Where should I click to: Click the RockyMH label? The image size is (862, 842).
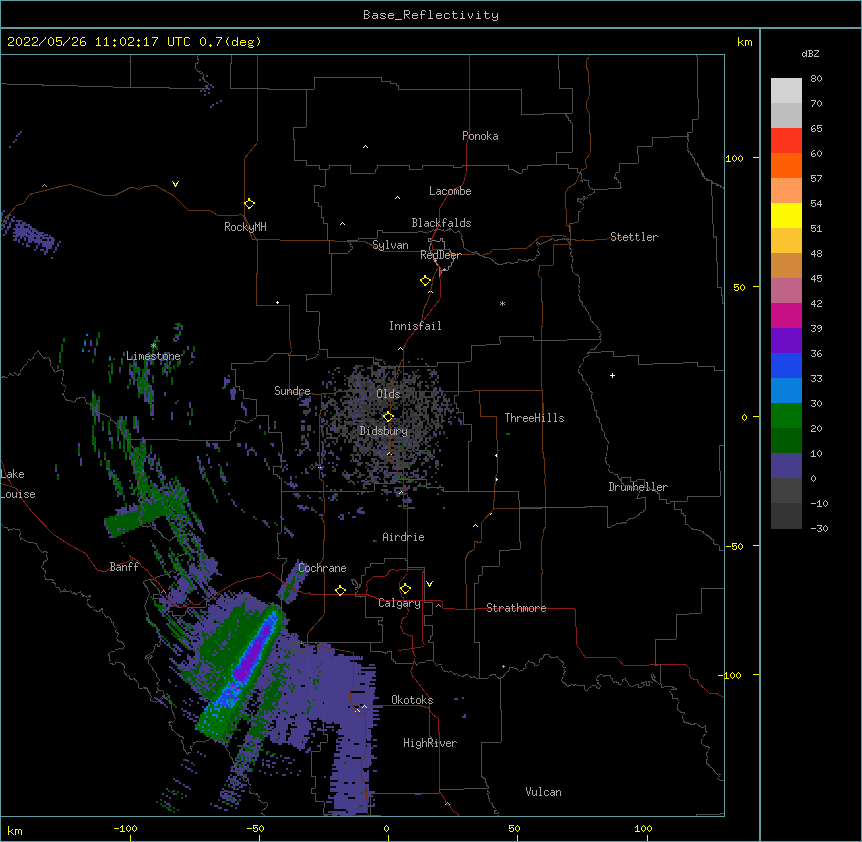[x=245, y=227]
